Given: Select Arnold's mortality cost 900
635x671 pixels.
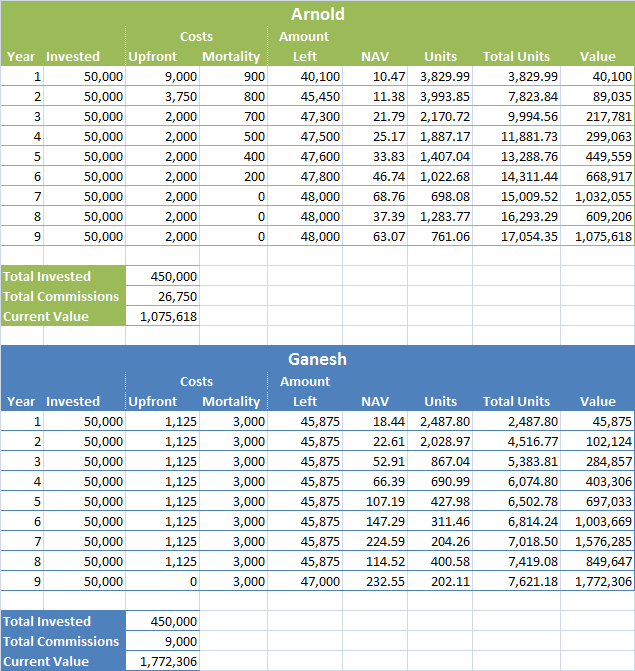Looking at the screenshot, I should (254, 76).
